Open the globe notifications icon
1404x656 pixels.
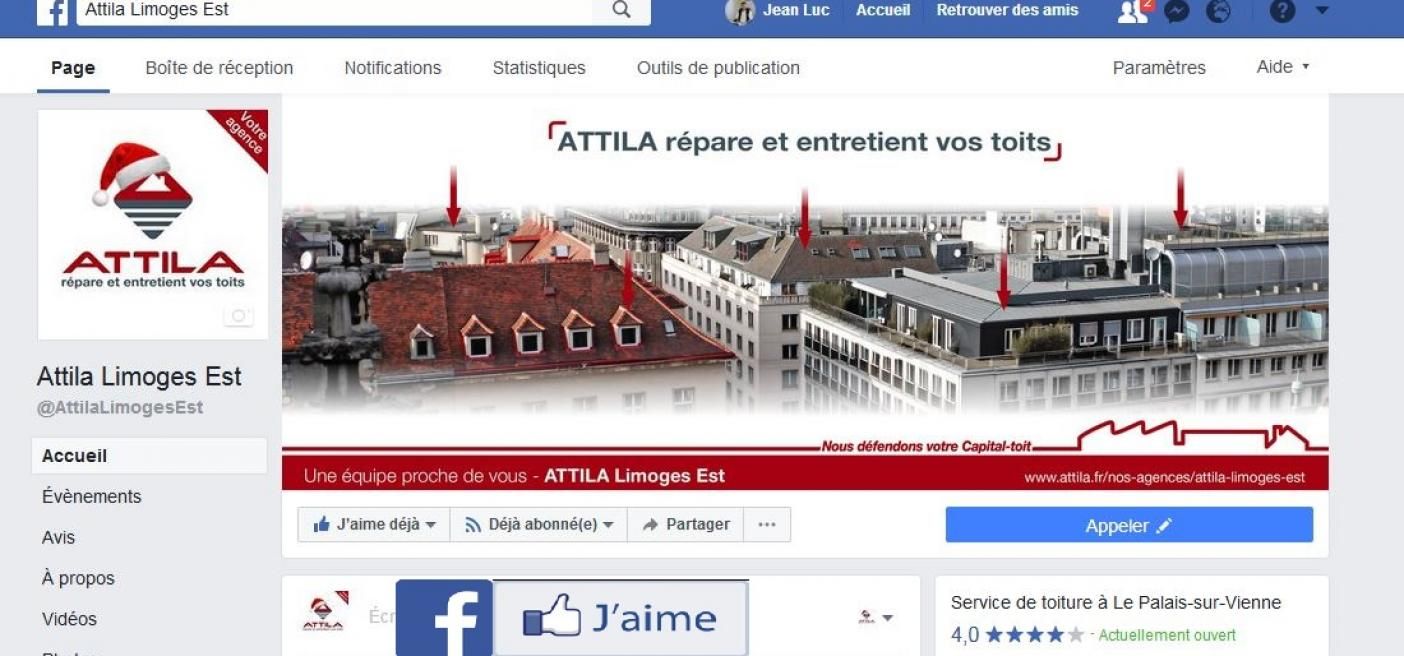pos(1218,11)
